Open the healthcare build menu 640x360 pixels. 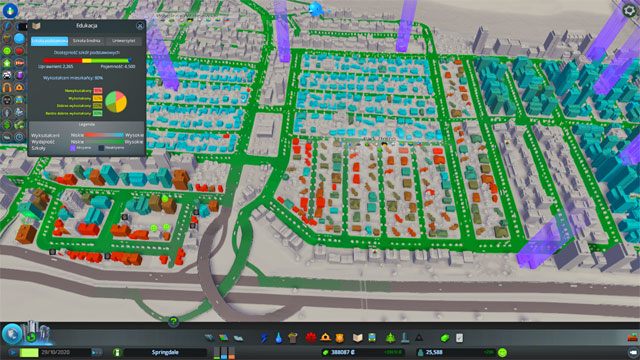click(311, 338)
